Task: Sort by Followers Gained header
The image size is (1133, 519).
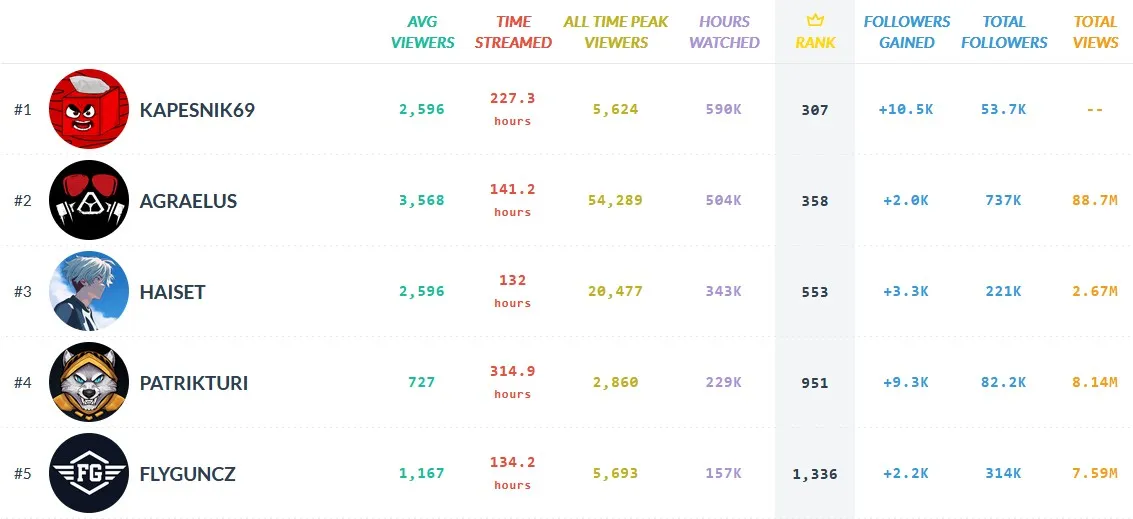Action: [x=907, y=32]
